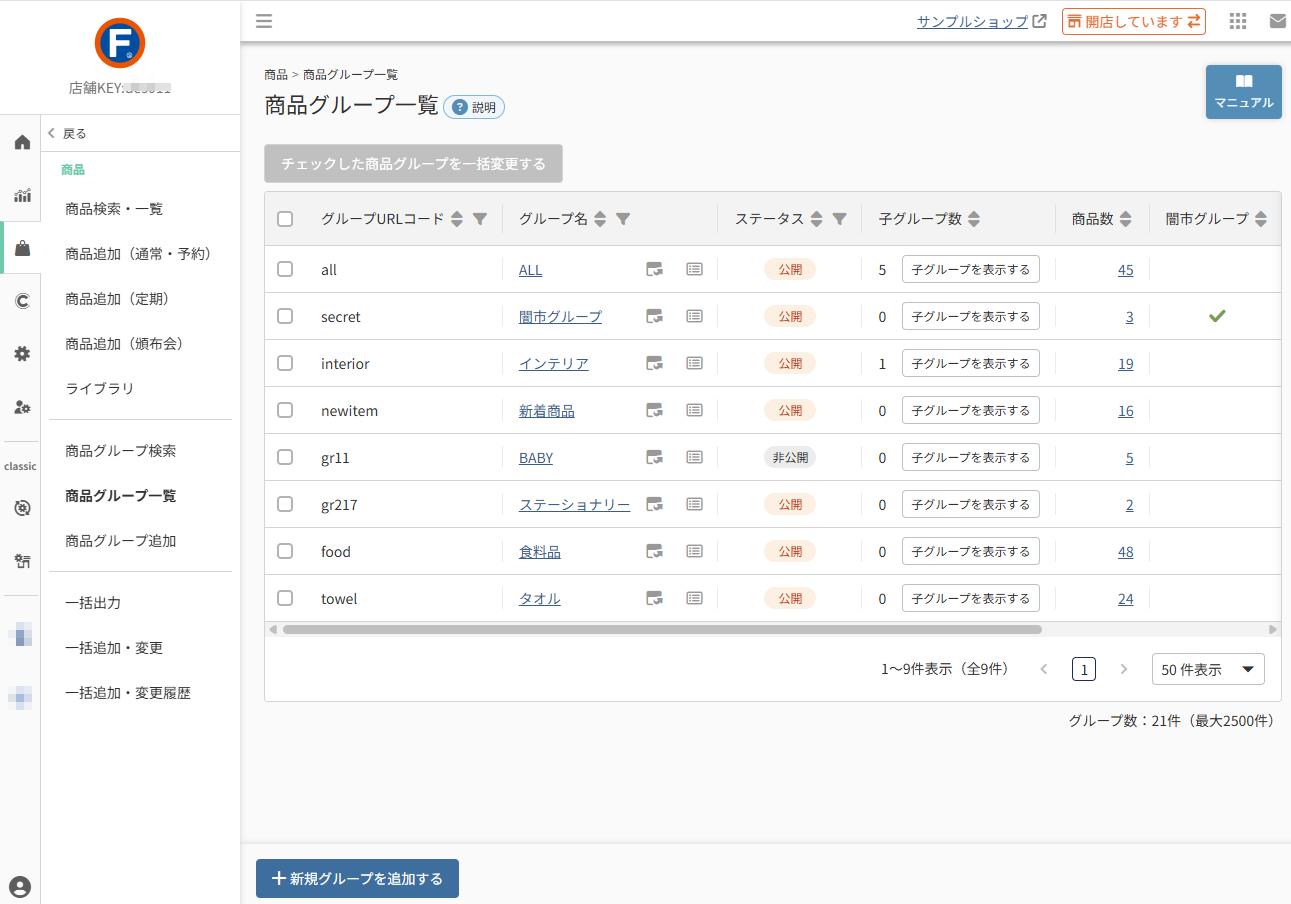The image size is (1291, 904).
Task: Open ライブラリ menu item
Action: pos(99,389)
